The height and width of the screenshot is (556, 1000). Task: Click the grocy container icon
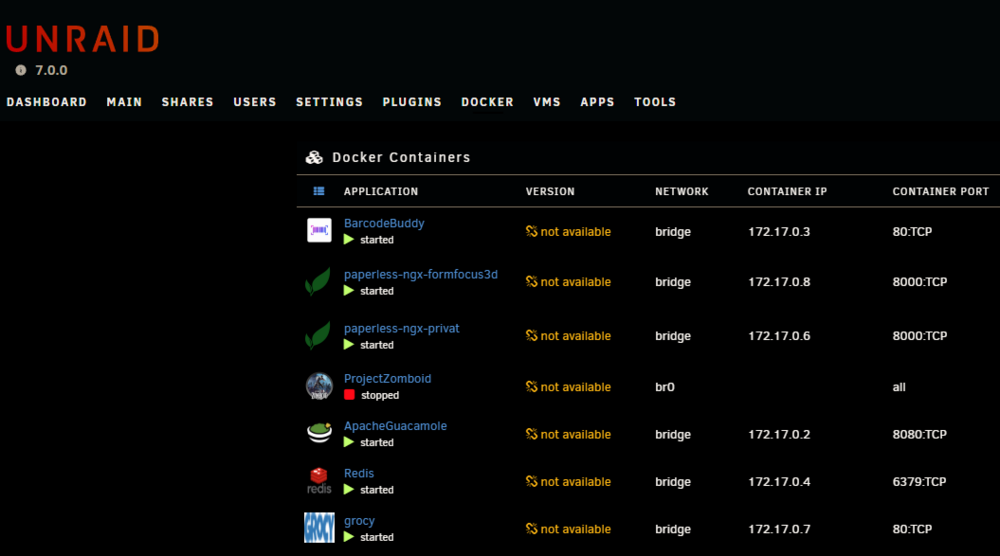(319, 528)
